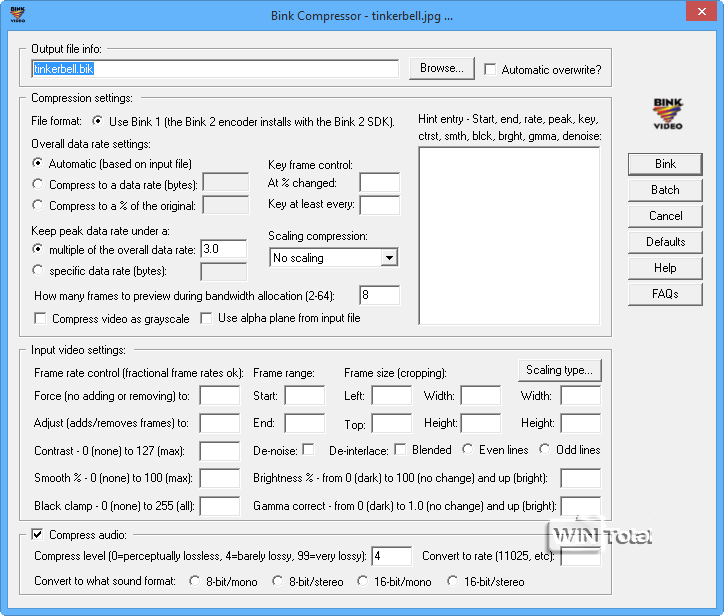This screenshot has width=724, height=616.
Task: Click the cropping Top field
Action: [x=392, y=423]
